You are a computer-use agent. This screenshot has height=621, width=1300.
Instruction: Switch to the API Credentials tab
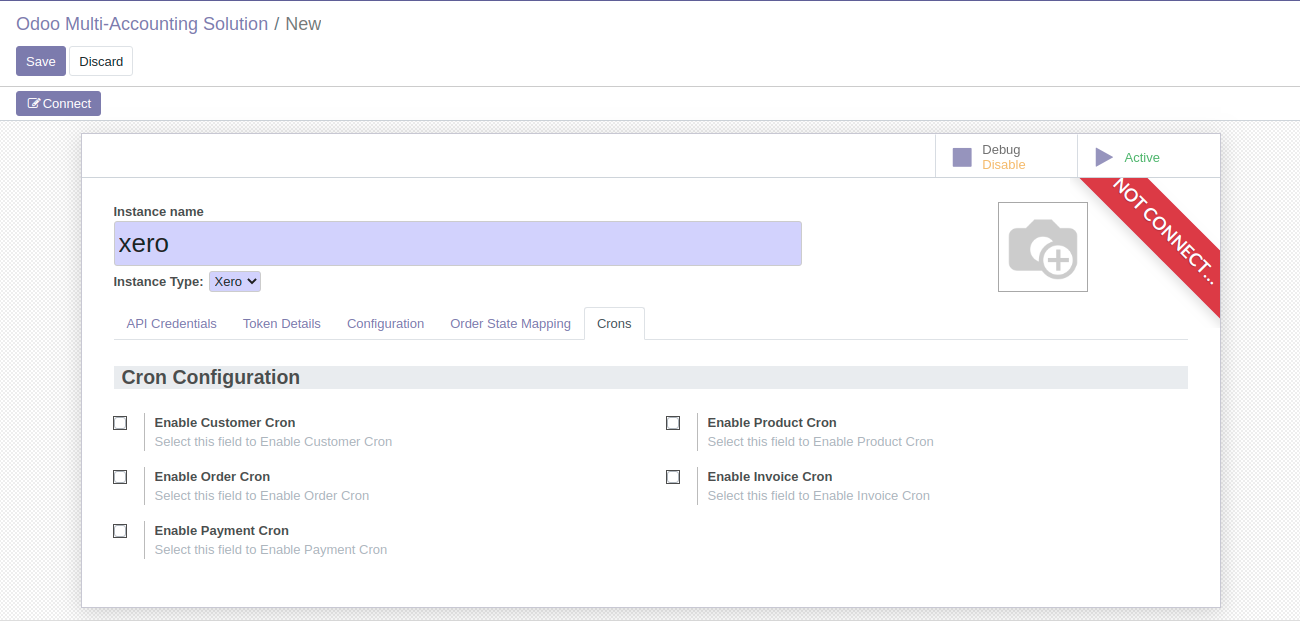(171, 324)
